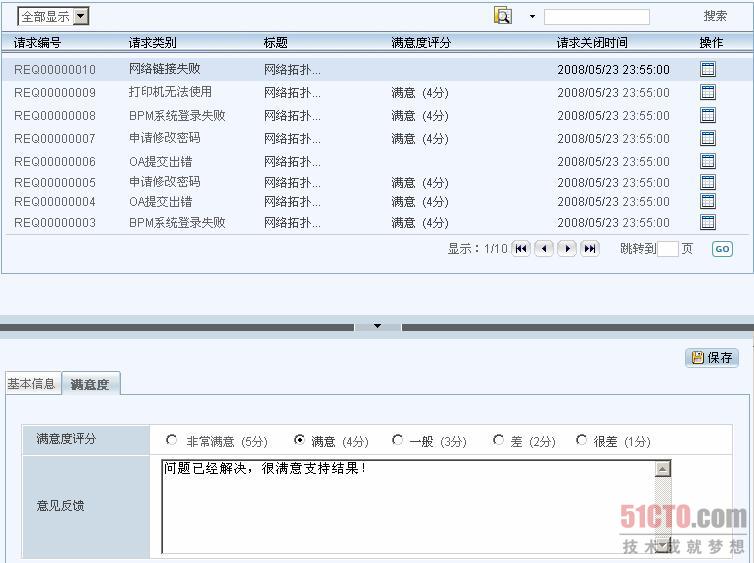The image size is (754, 563).
Task: Sort by the 满意度评分 column header
Action: tap(421, 43)
